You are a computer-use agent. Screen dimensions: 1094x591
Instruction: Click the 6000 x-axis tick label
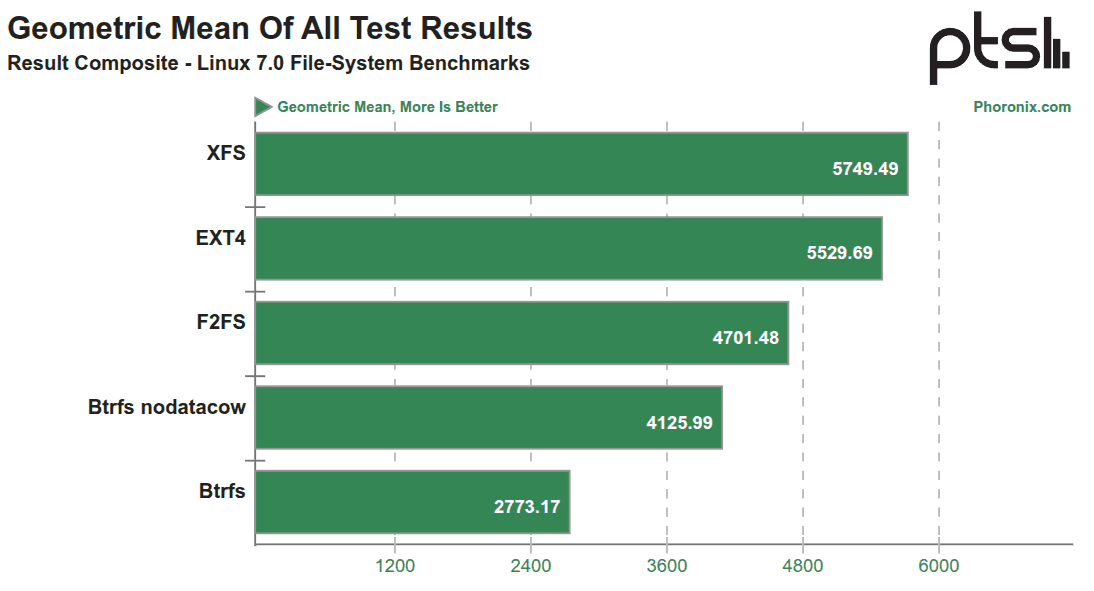(x=938, y=566)
